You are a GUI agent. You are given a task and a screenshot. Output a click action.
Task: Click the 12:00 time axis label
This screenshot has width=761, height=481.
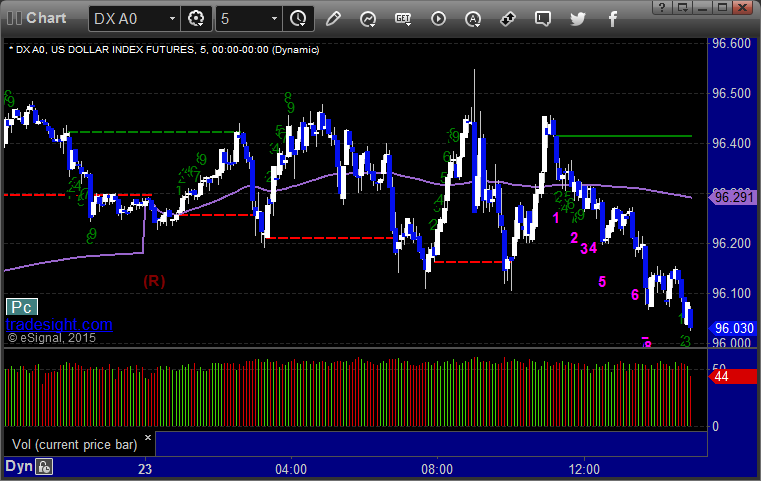click(584, 469)
